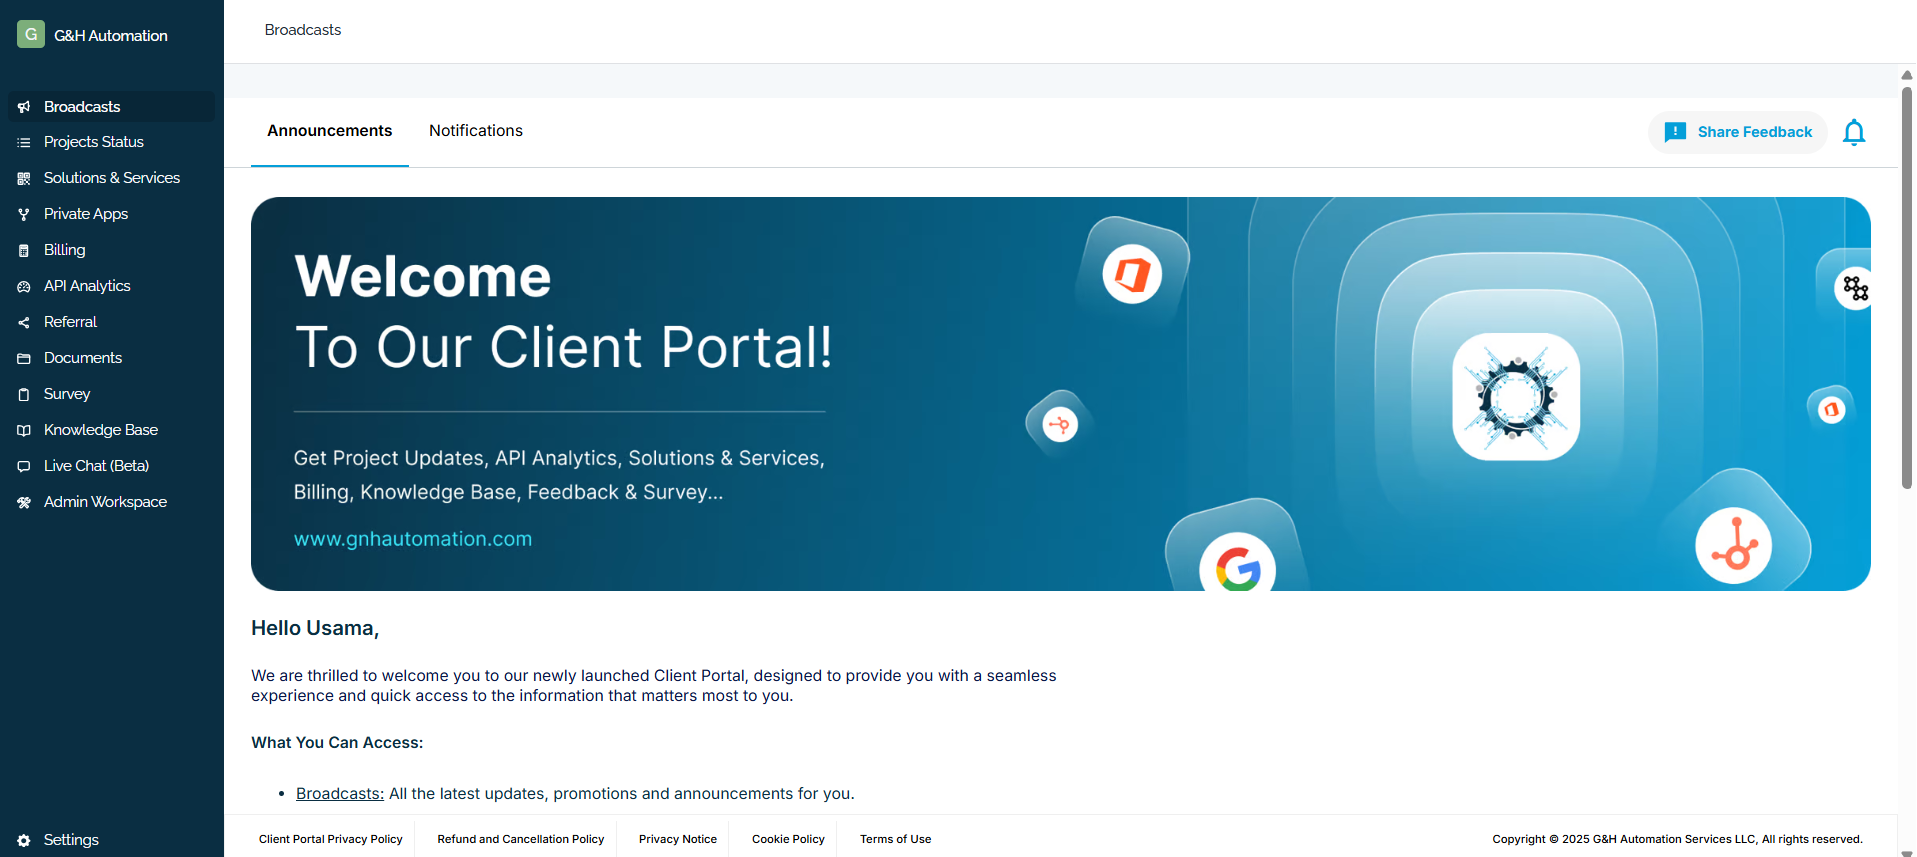
Task: Click the Welcome banner image
Action: click(x=1060, y=394)
